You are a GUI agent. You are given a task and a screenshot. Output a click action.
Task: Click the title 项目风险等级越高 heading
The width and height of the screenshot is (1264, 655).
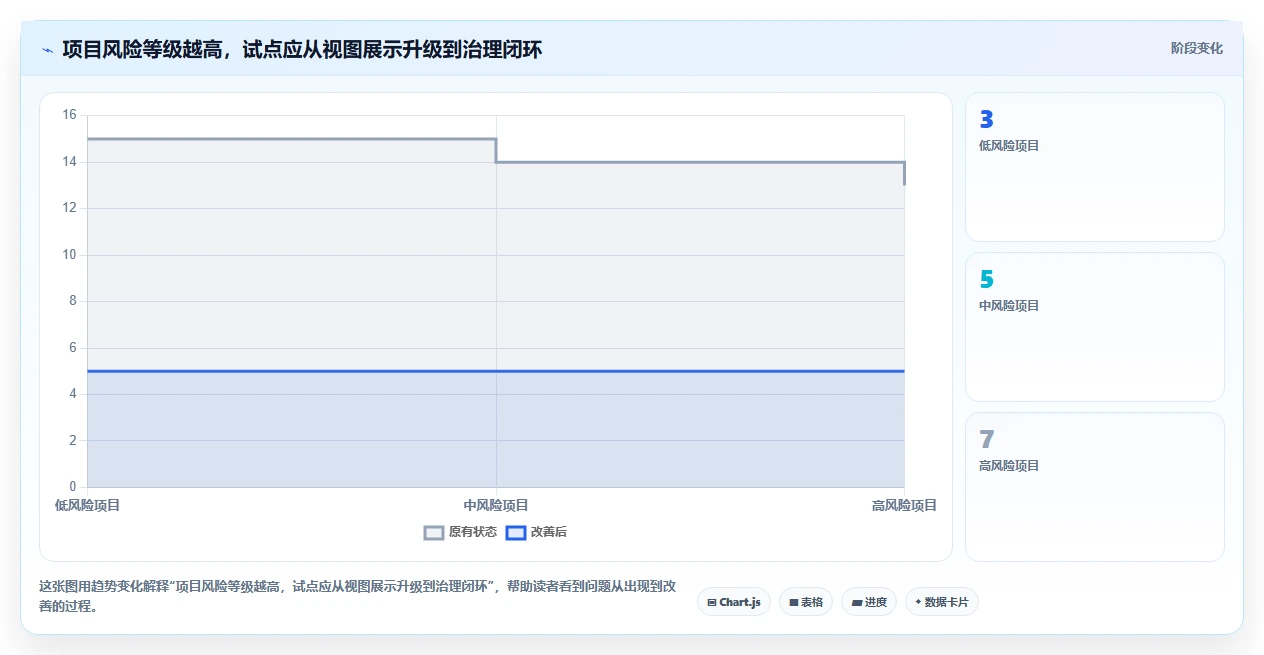coord(302,49)
